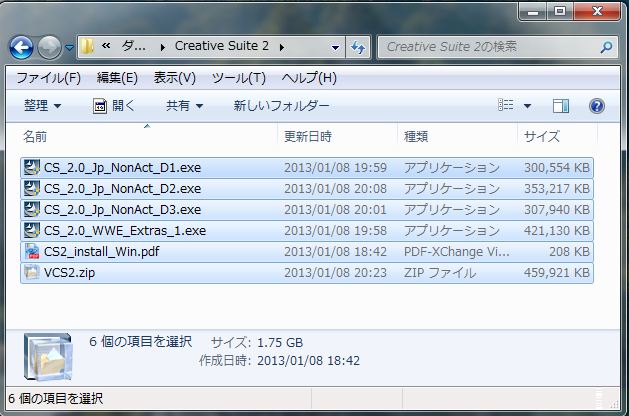Show hidden parent path via double chevron
Viewport: 629px width, 416px height.
click(x=106, y=46)
